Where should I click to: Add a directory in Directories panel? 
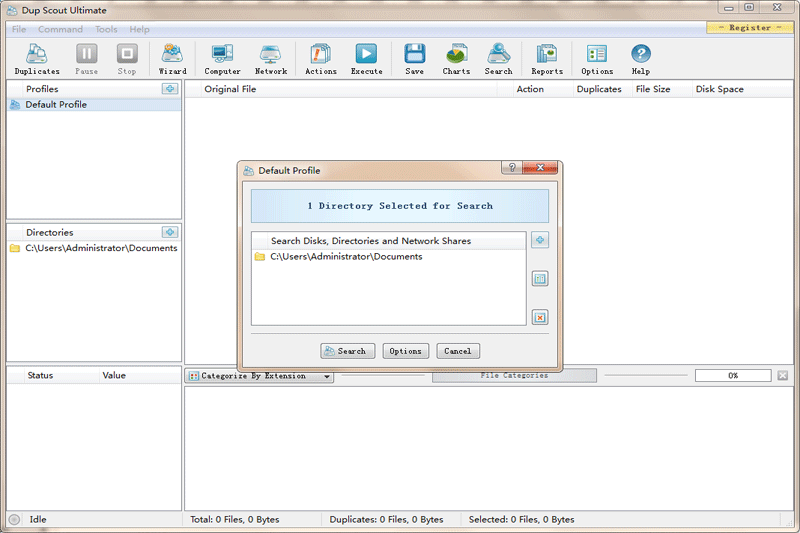coord(170,232)
